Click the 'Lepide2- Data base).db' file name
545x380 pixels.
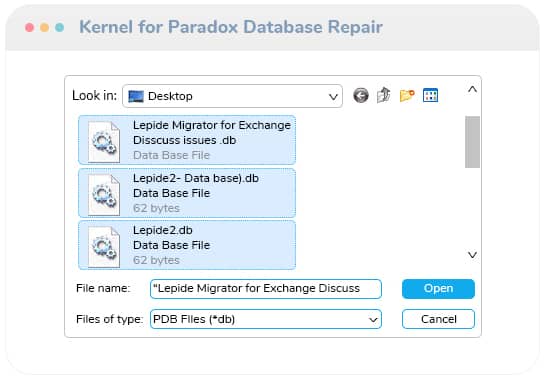tap(196, 178)
